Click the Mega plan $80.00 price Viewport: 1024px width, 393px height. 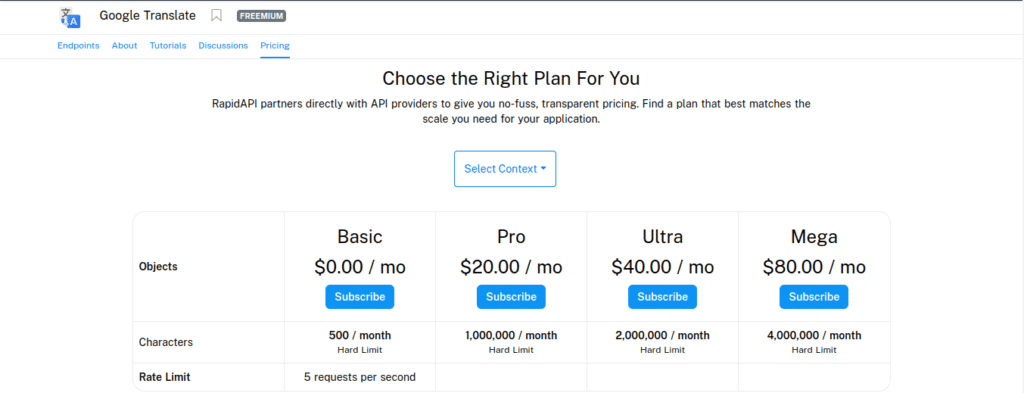814,267
